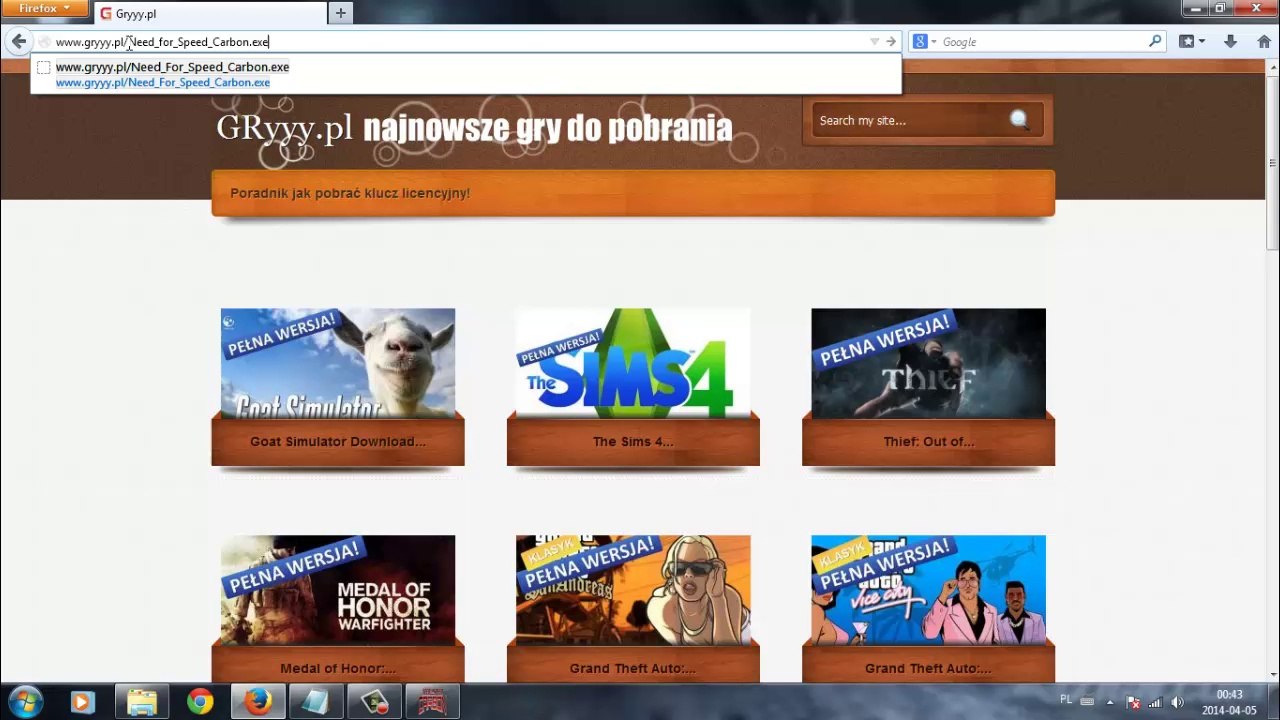The height and width of the screenshot is (720, 1280).
Task: Open the network signal tray icon
Action: (1156, 702)
